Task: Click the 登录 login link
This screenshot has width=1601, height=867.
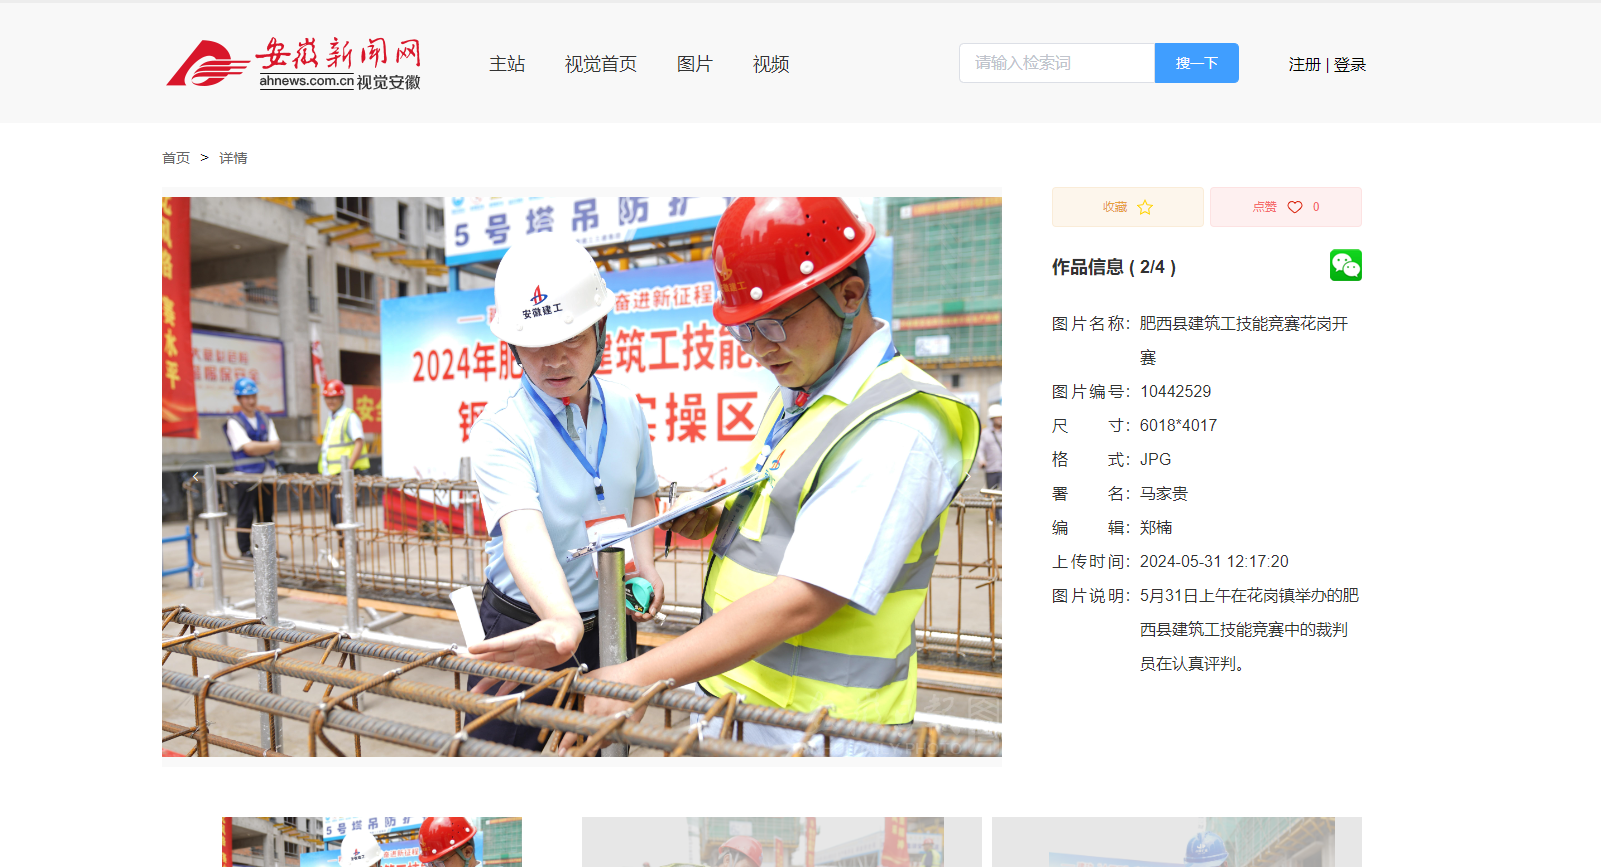Action: click(1349, 64)
